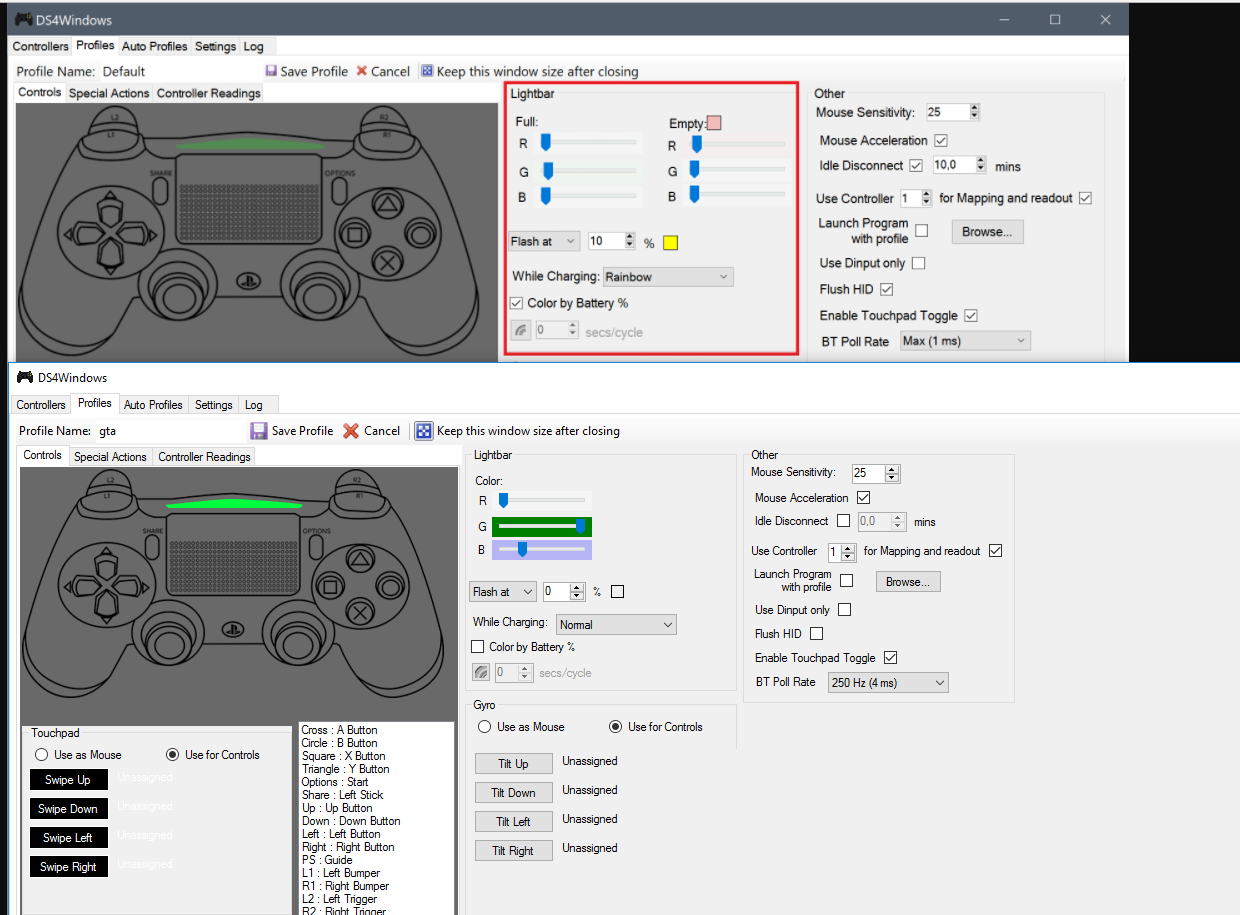The width and height of the screenshot is (1240, 915).
Task: Uncheck Color by Battery % in Default window
Action: pos(516,303)
